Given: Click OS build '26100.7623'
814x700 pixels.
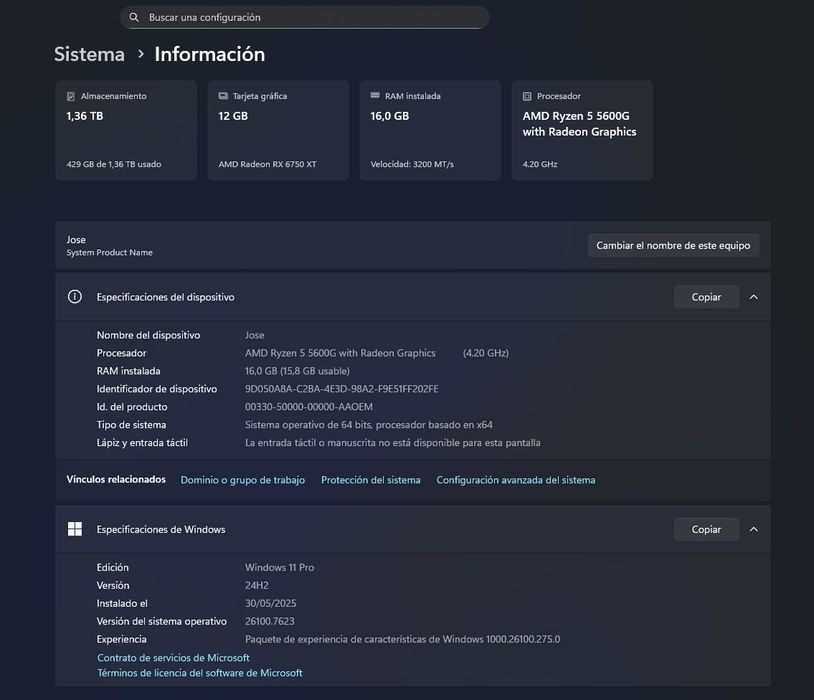Looking at the screenshot, I should [x=269, y=621].
